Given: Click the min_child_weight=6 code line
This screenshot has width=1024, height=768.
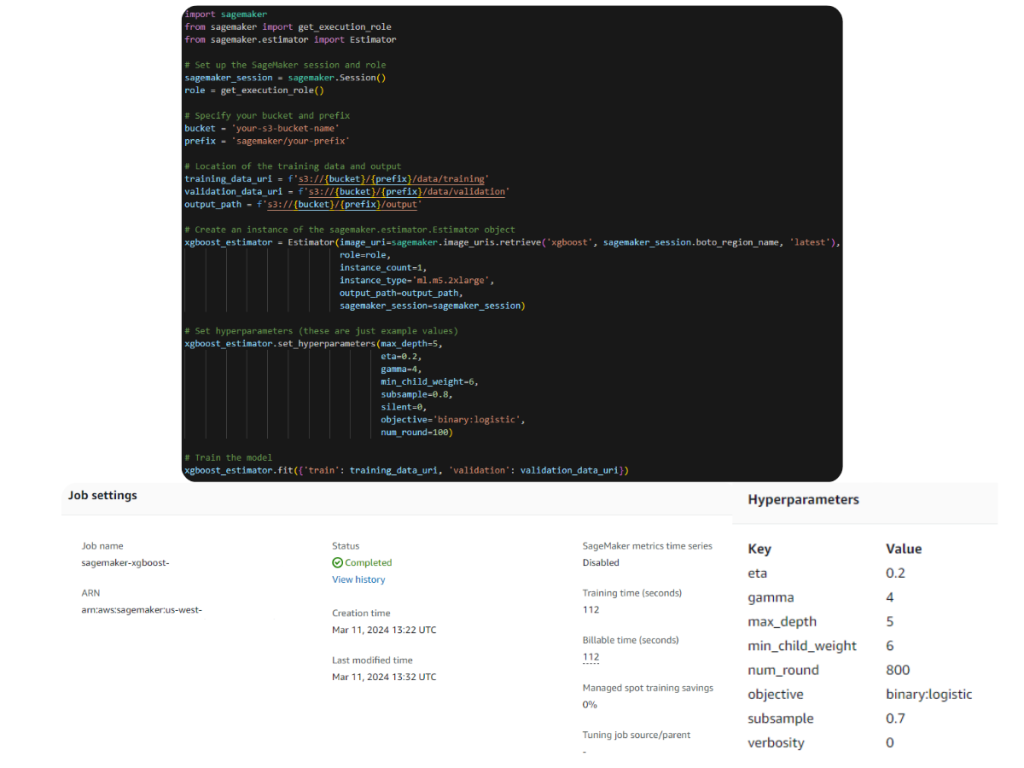Looking at the screenshot, I should click(x=430, y=382).
